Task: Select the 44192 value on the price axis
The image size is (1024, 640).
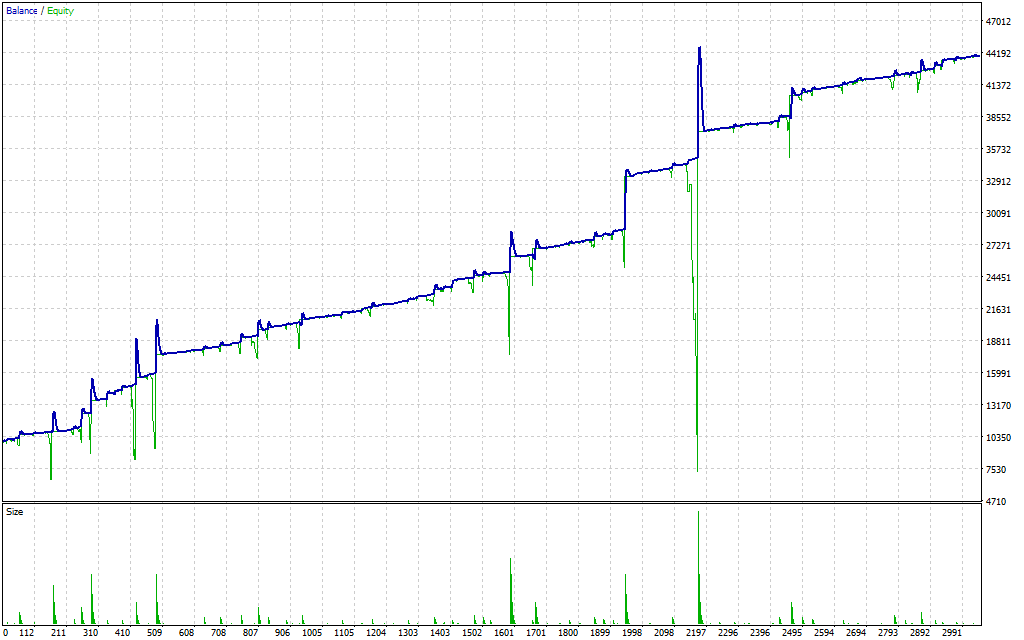Action: 999,54
